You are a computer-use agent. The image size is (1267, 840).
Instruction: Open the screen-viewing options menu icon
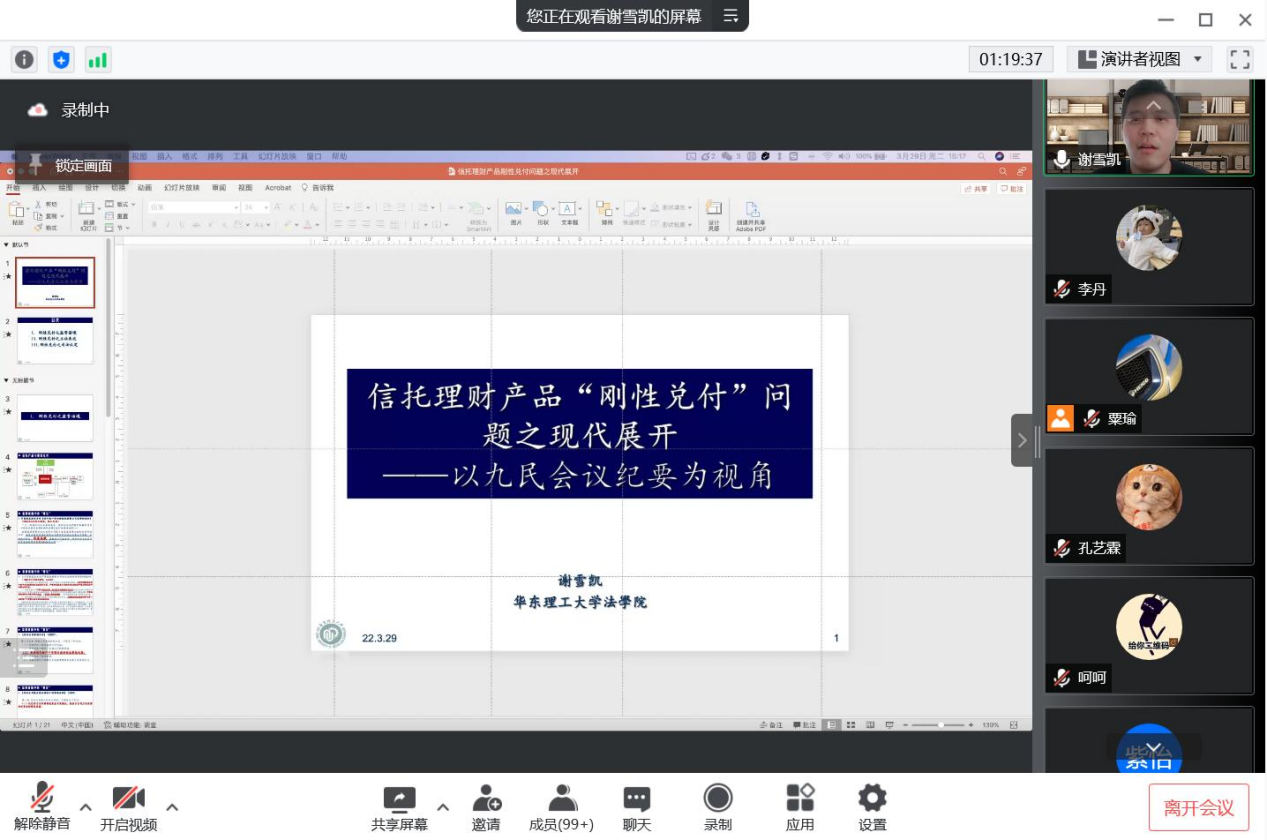pos(731,16)
